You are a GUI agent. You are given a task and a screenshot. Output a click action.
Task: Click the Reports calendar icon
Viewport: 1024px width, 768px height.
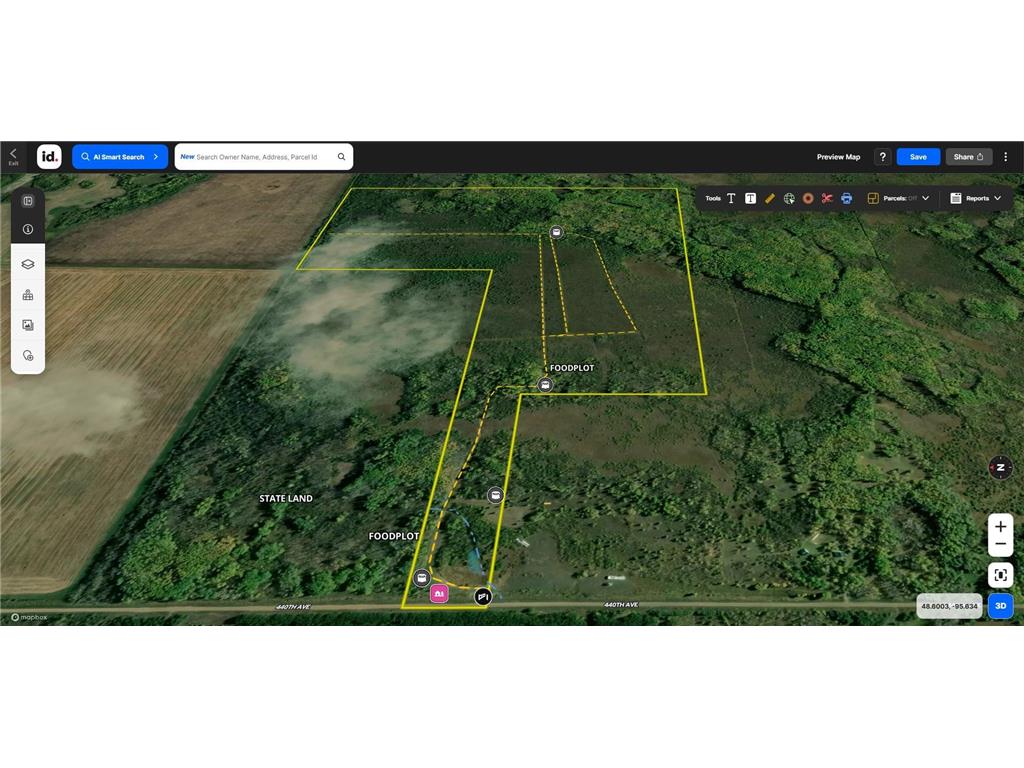955,199
